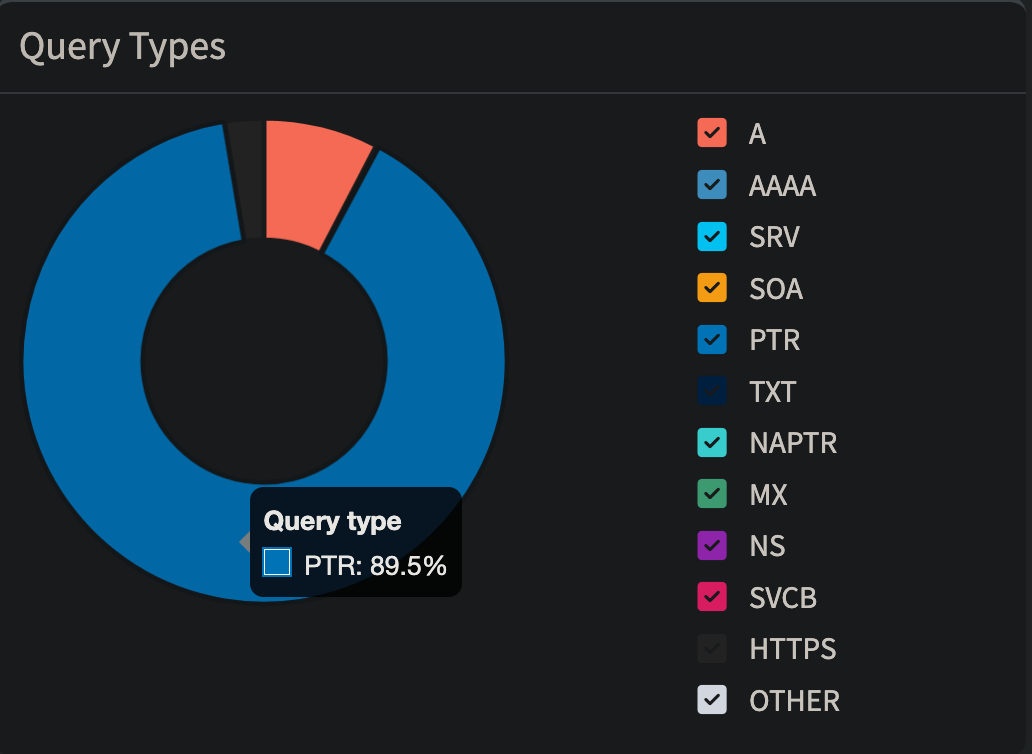Image resolution: width=1032 pixels, height=754 pixels.
Task: Toggle the dark navy TXT checkbox
Action: coord(711,392)
